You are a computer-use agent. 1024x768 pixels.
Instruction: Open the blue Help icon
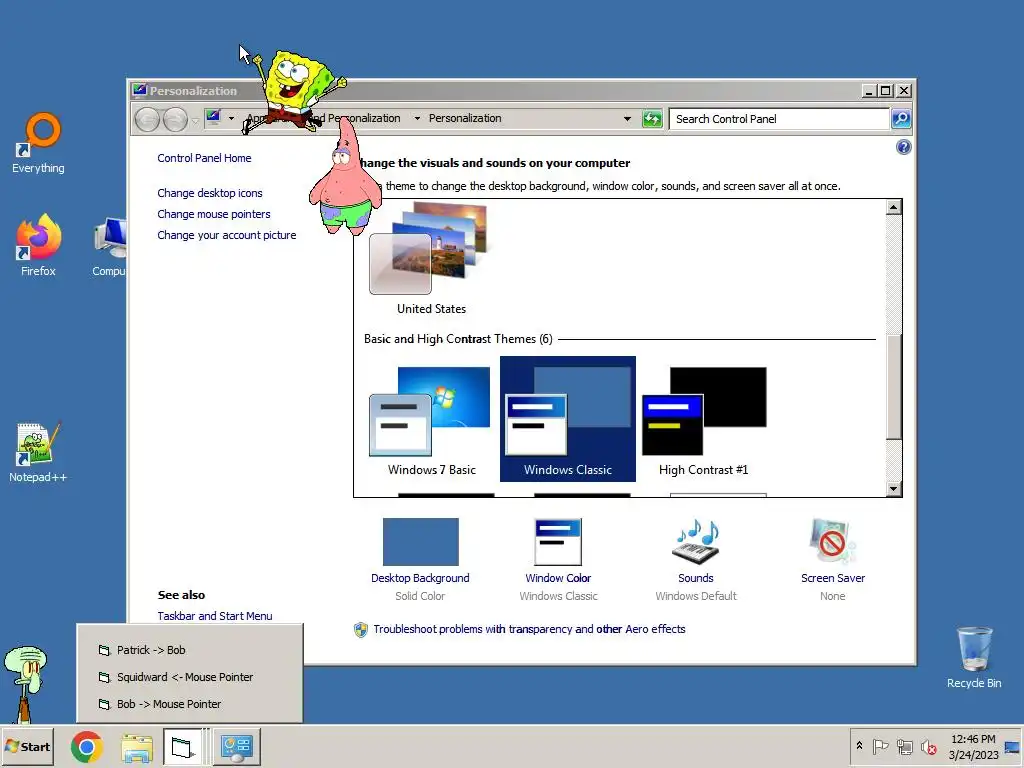pos(903,147)
